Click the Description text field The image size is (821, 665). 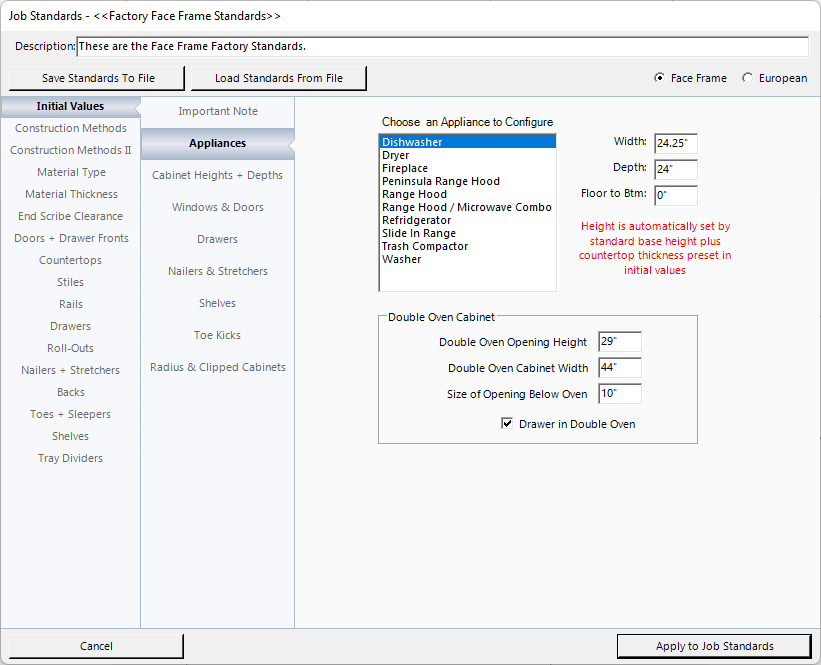click(x=442, y=47)
